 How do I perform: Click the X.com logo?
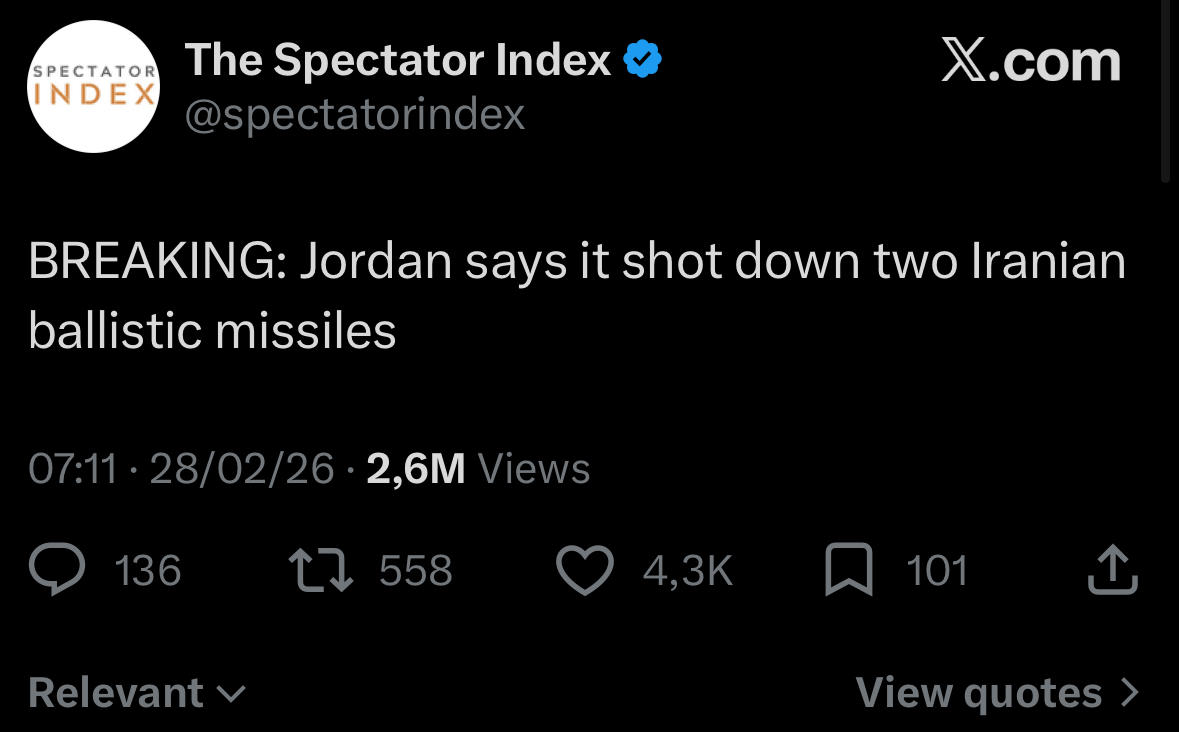[x=1031, y=62]
